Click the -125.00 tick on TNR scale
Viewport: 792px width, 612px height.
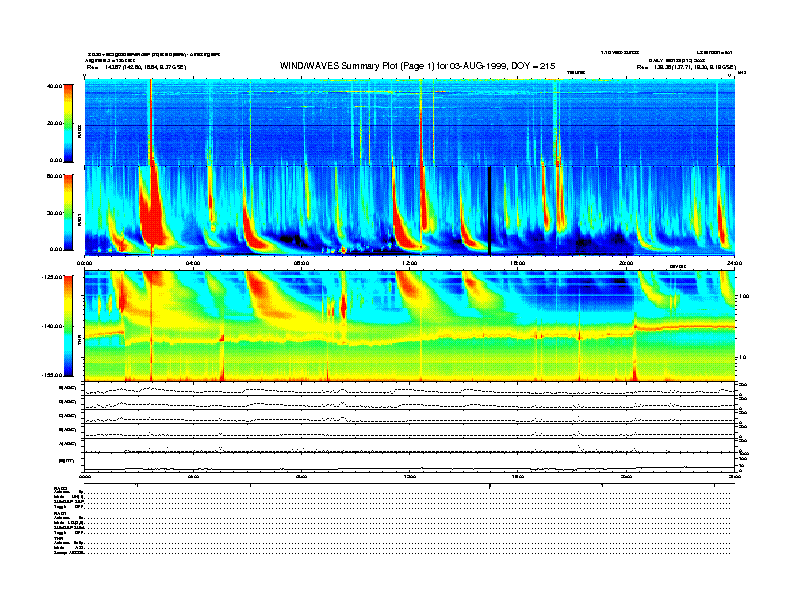tap(52, 277)
